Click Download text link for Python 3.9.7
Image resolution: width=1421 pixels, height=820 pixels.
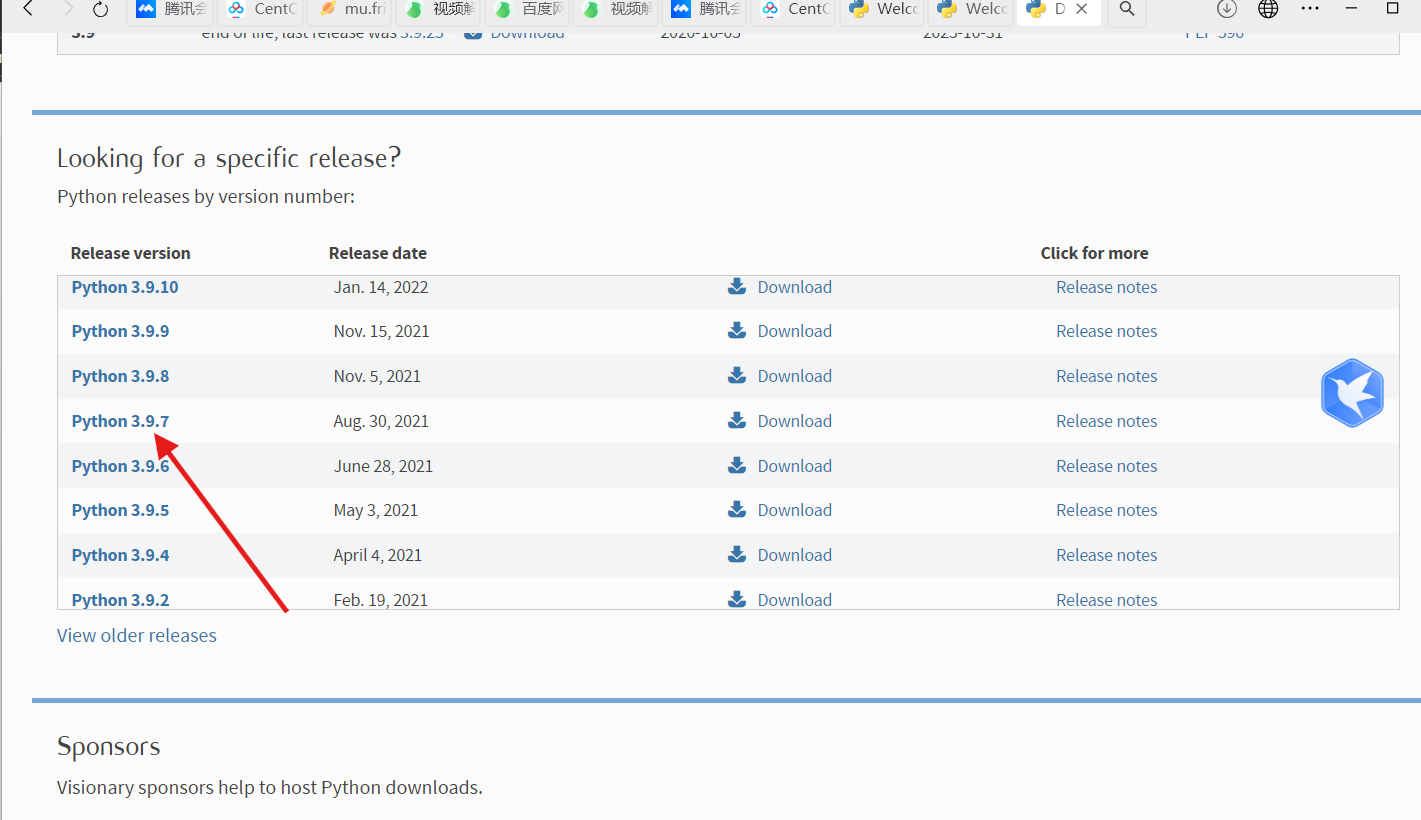(x=795, y=421)
